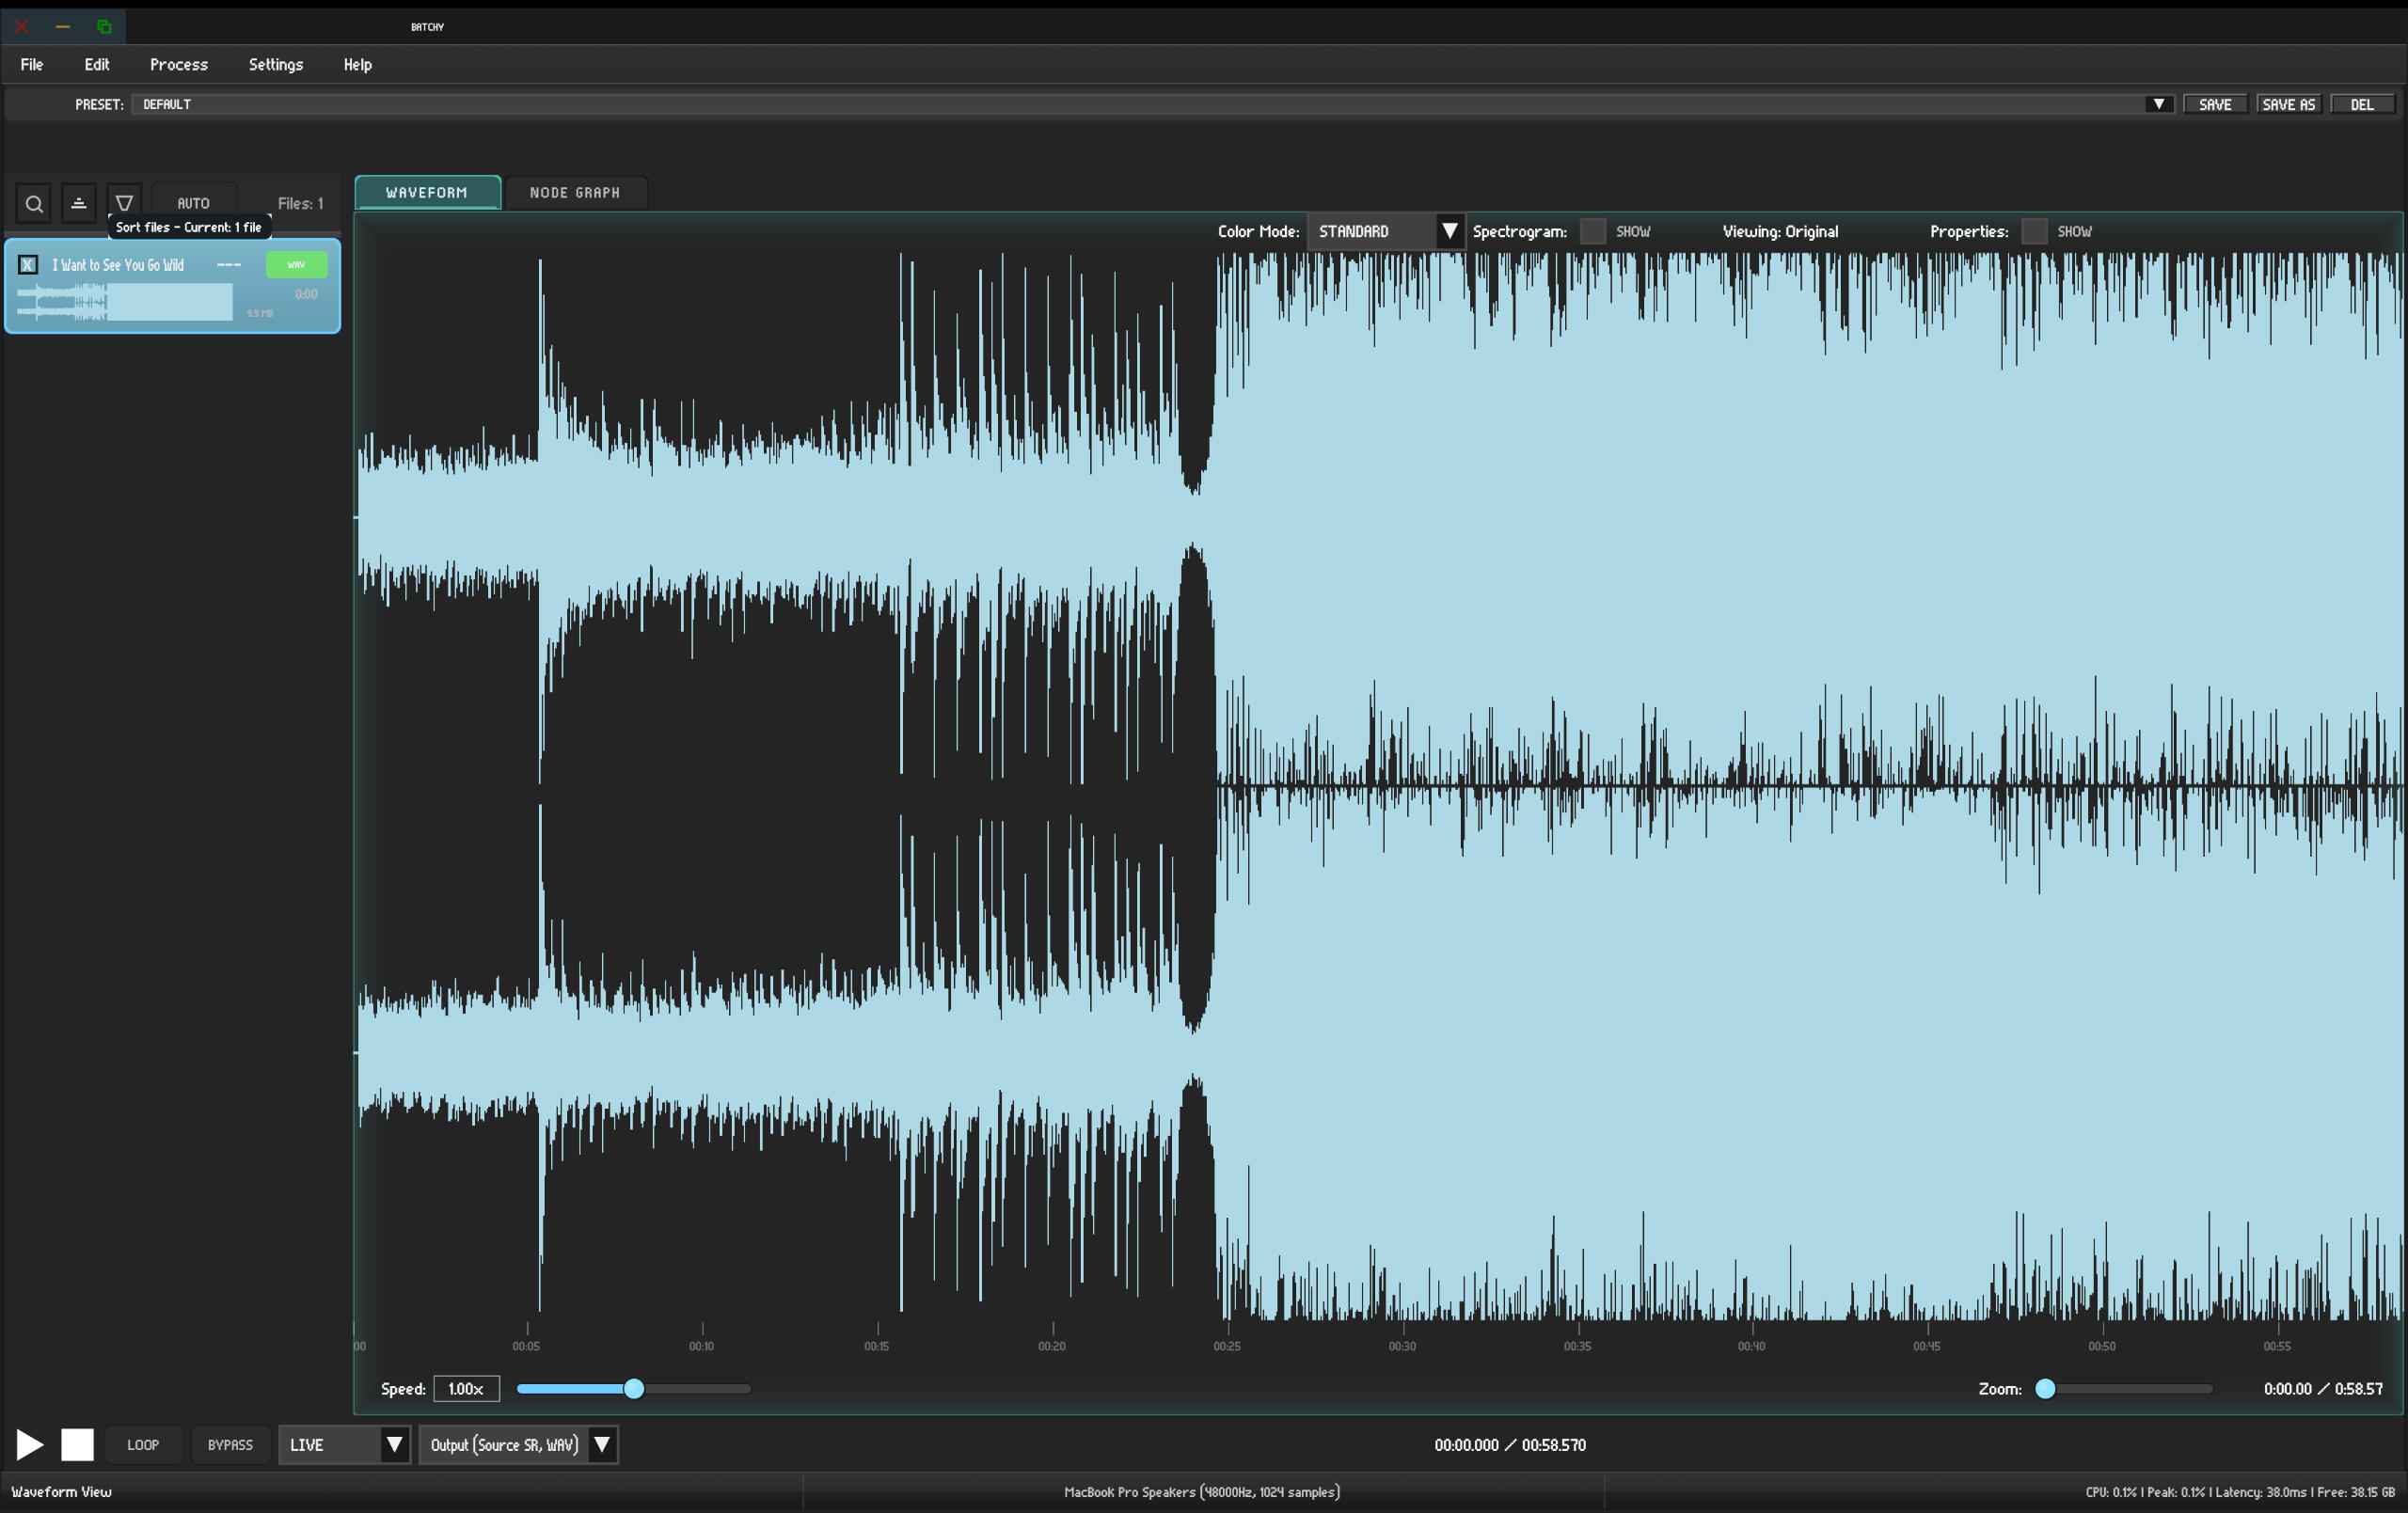This screenshot has width=2408, height=1513.
Task: Click the green WAV format badge
Action: [296, 264]
